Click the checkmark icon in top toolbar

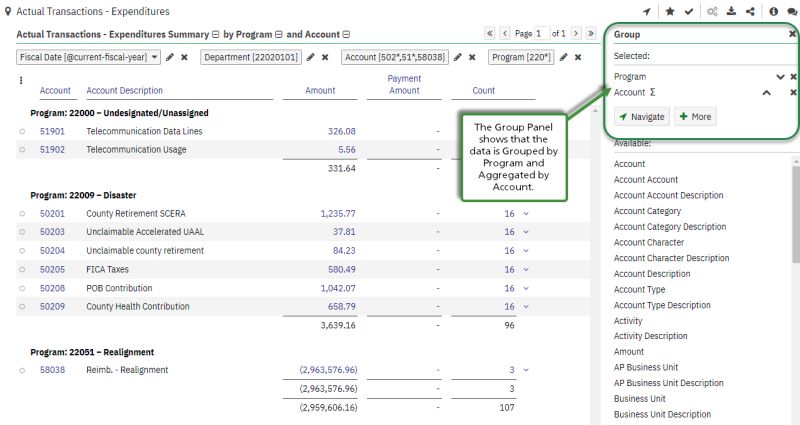point(689,11)
